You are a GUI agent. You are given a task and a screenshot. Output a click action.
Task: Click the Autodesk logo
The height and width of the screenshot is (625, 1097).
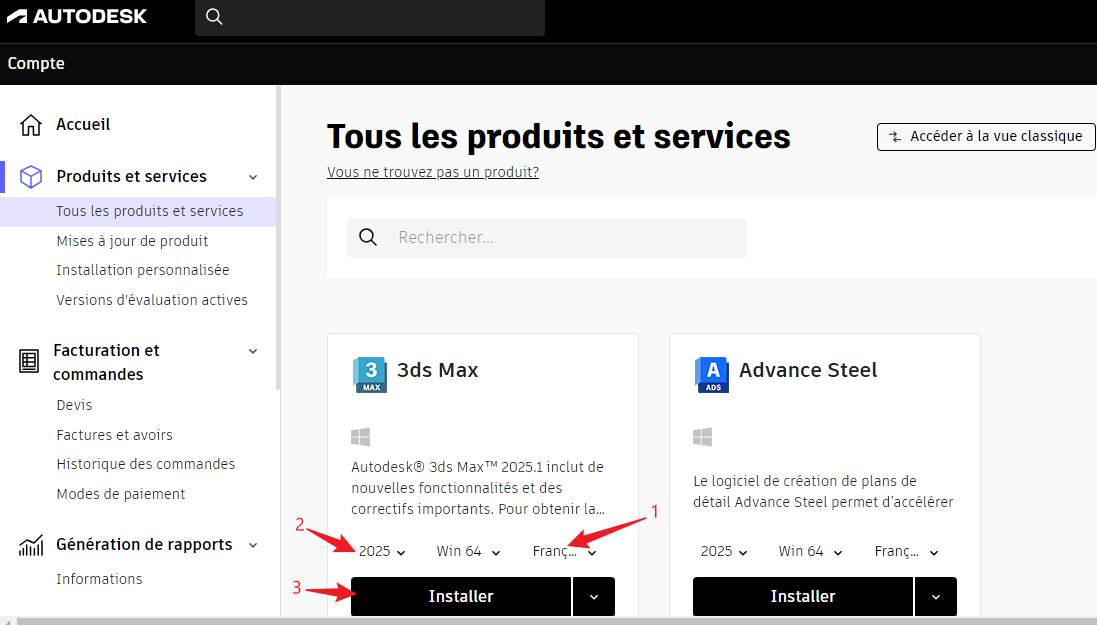pos(77,17)
